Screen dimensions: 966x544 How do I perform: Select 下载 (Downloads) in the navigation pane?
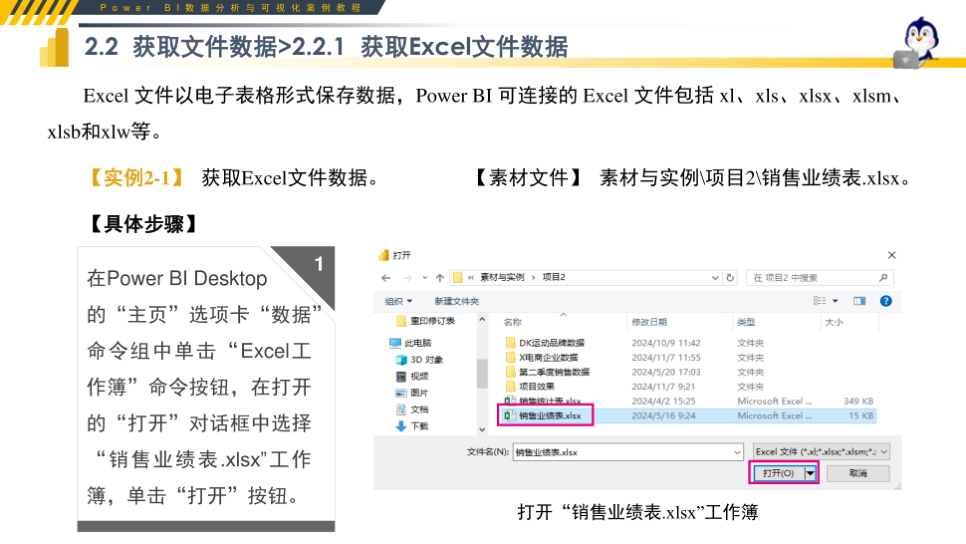[412, 426]
